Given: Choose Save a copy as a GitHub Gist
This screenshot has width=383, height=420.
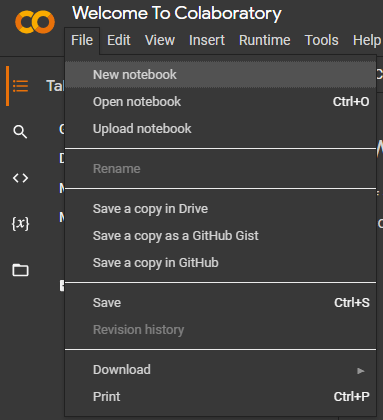Looking at the screenshot, I should [220, 236].
